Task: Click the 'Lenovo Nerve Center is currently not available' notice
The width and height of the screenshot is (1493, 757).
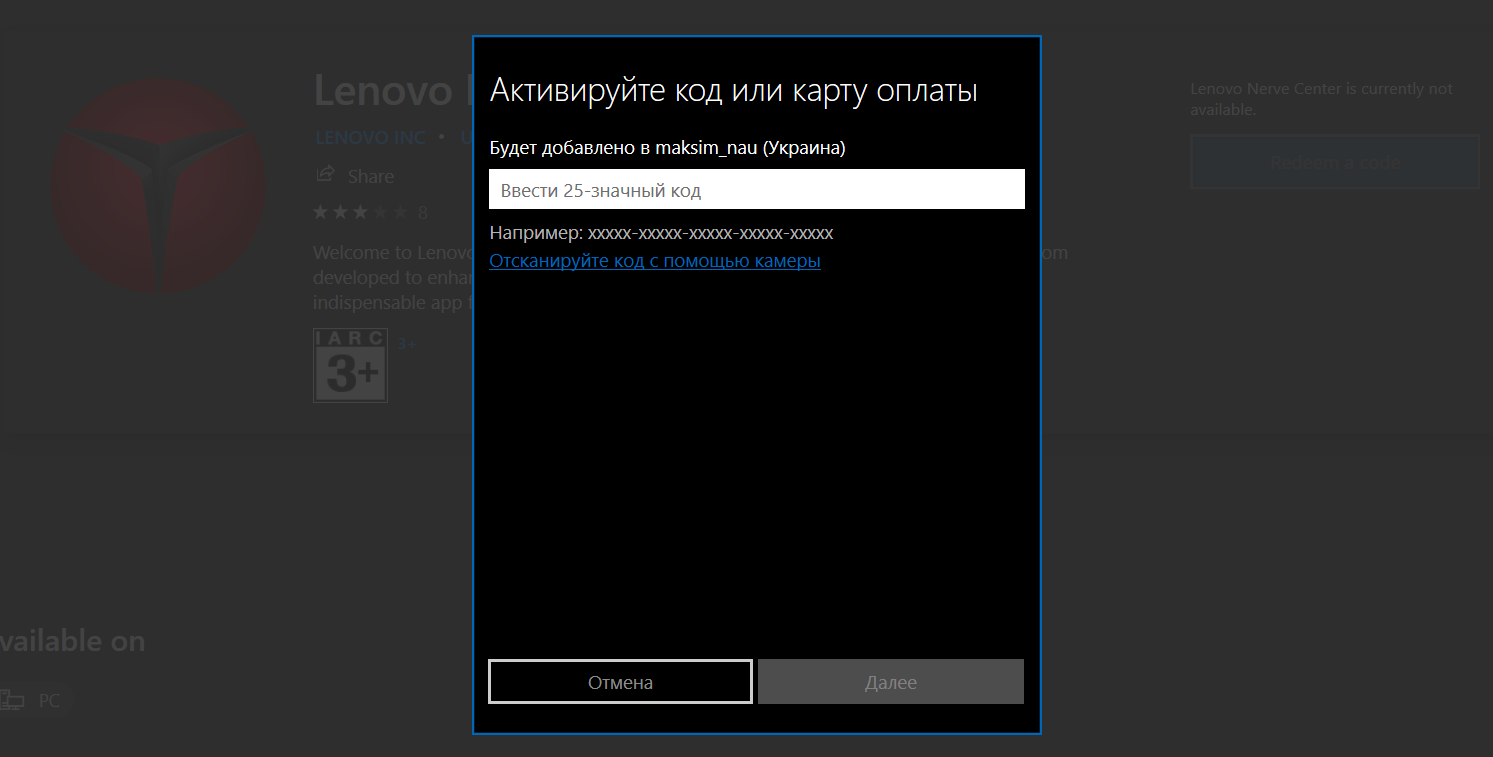Action: (x=1321, y=99)
